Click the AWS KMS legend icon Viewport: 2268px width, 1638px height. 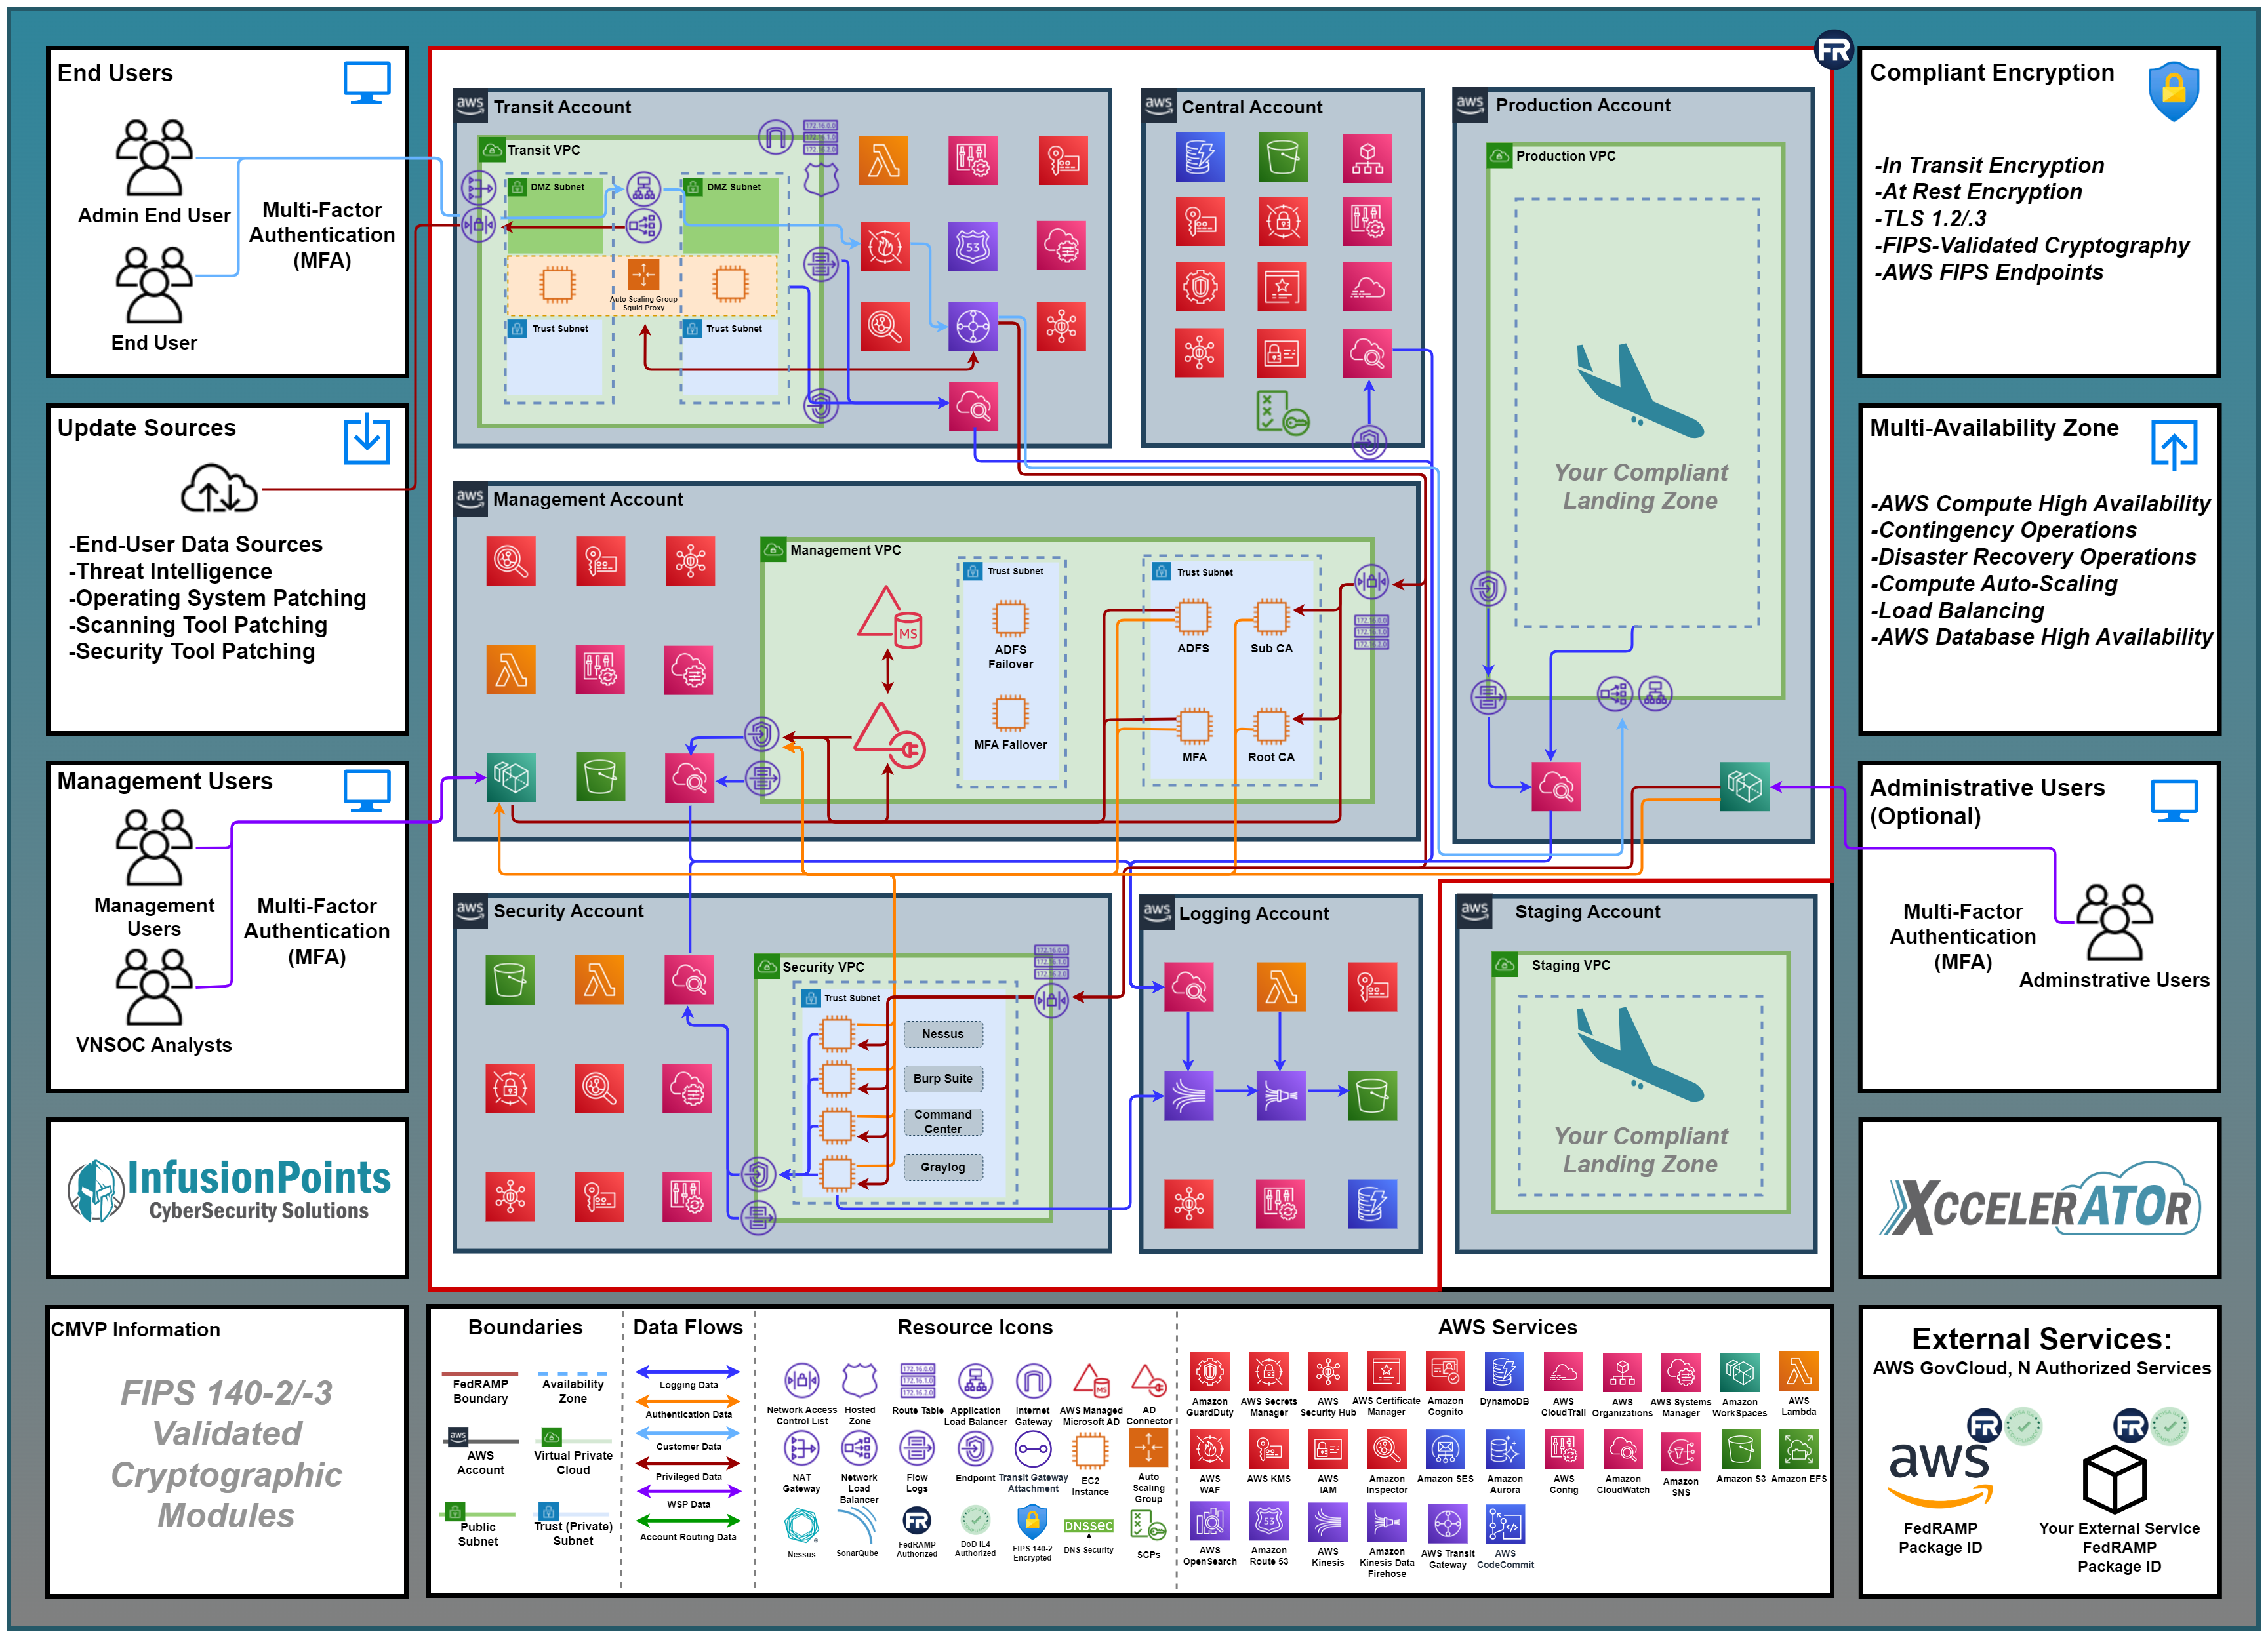(1269, 1449)
